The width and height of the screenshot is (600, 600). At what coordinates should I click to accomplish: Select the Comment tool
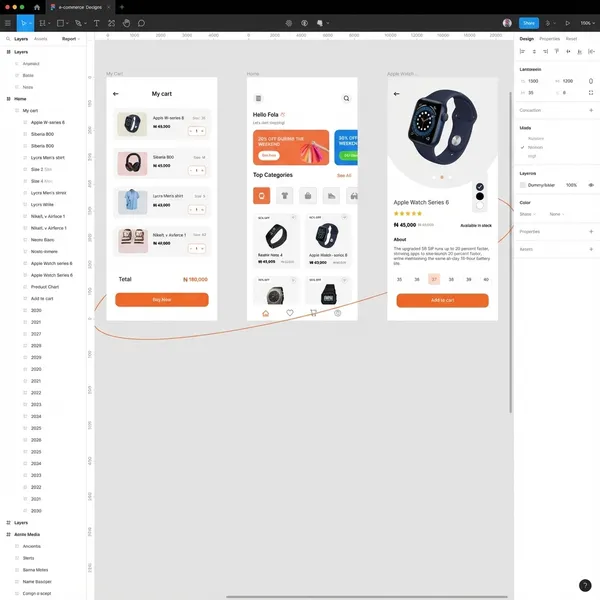click(x=141, y=23)
